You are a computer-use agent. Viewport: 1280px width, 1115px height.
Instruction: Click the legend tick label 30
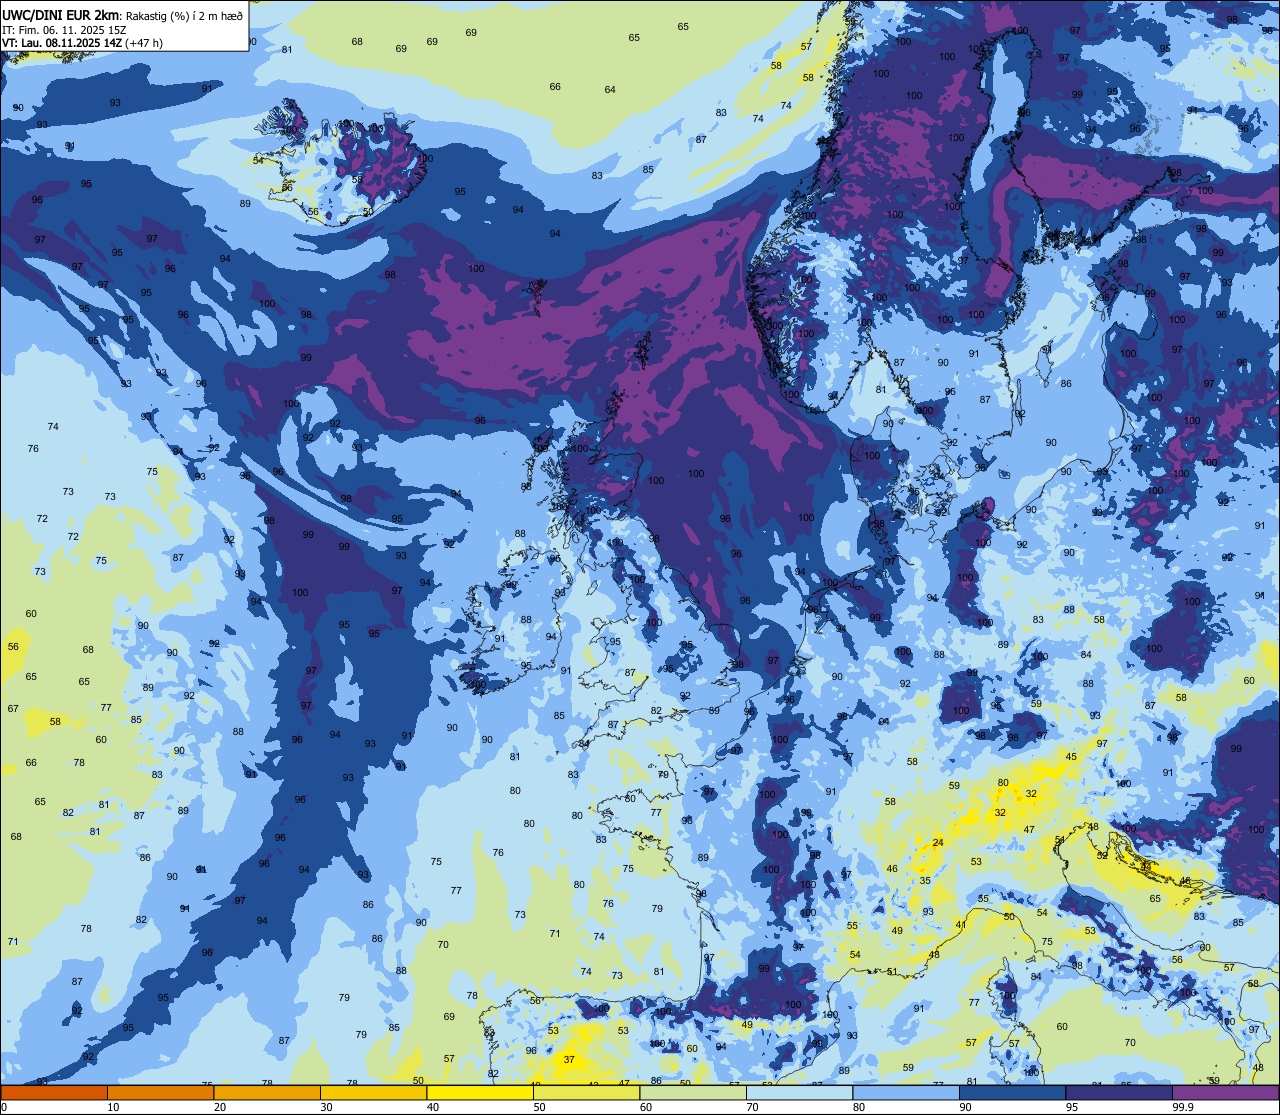326,1107
